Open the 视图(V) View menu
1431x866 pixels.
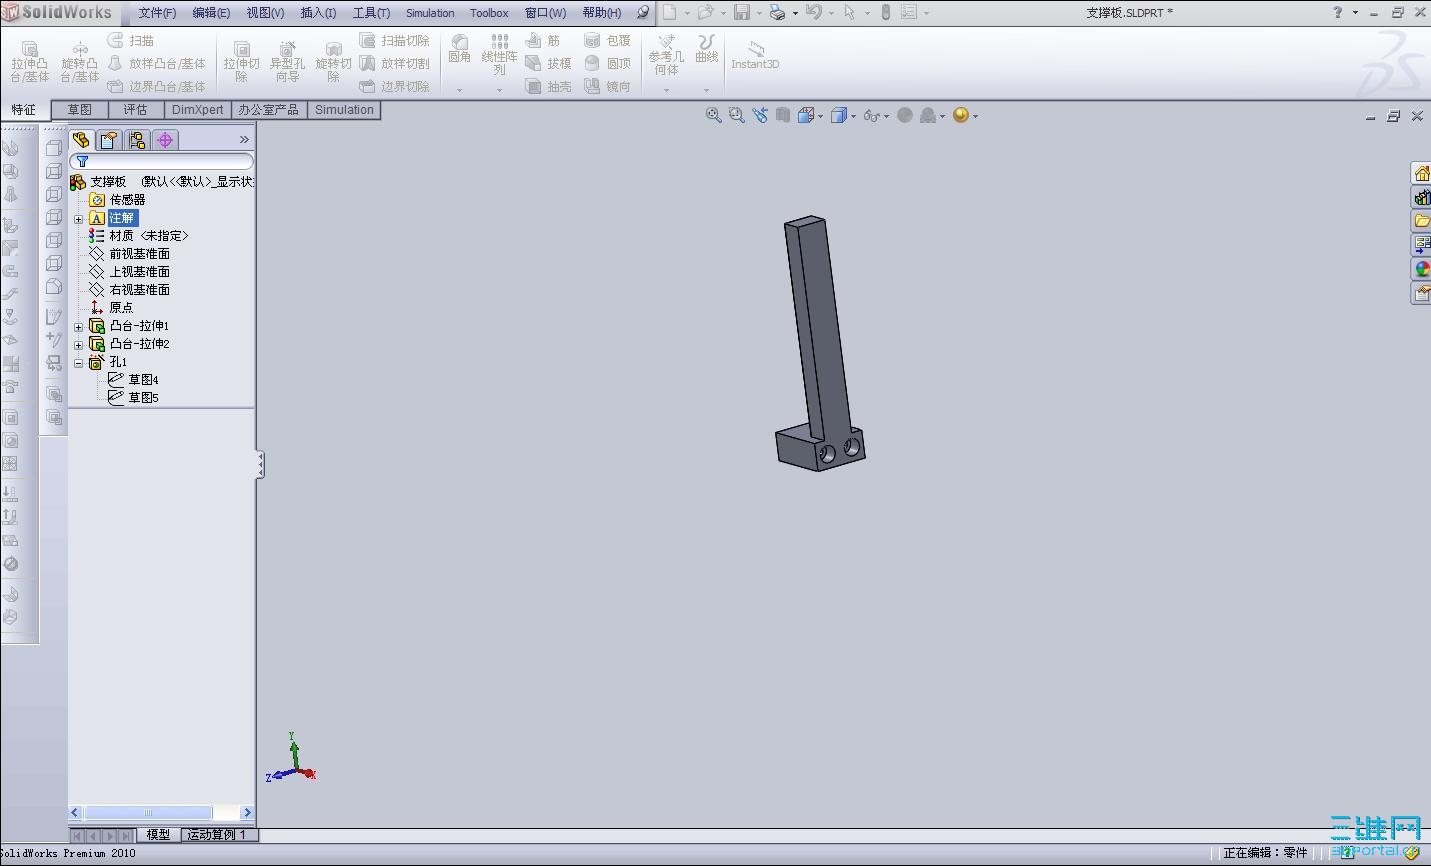point(265,13)
